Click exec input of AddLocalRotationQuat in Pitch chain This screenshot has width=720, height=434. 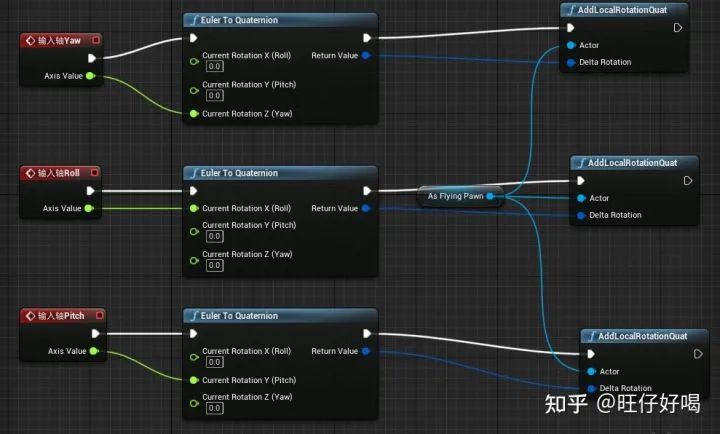pyautogui.click(x=591, y=354)
